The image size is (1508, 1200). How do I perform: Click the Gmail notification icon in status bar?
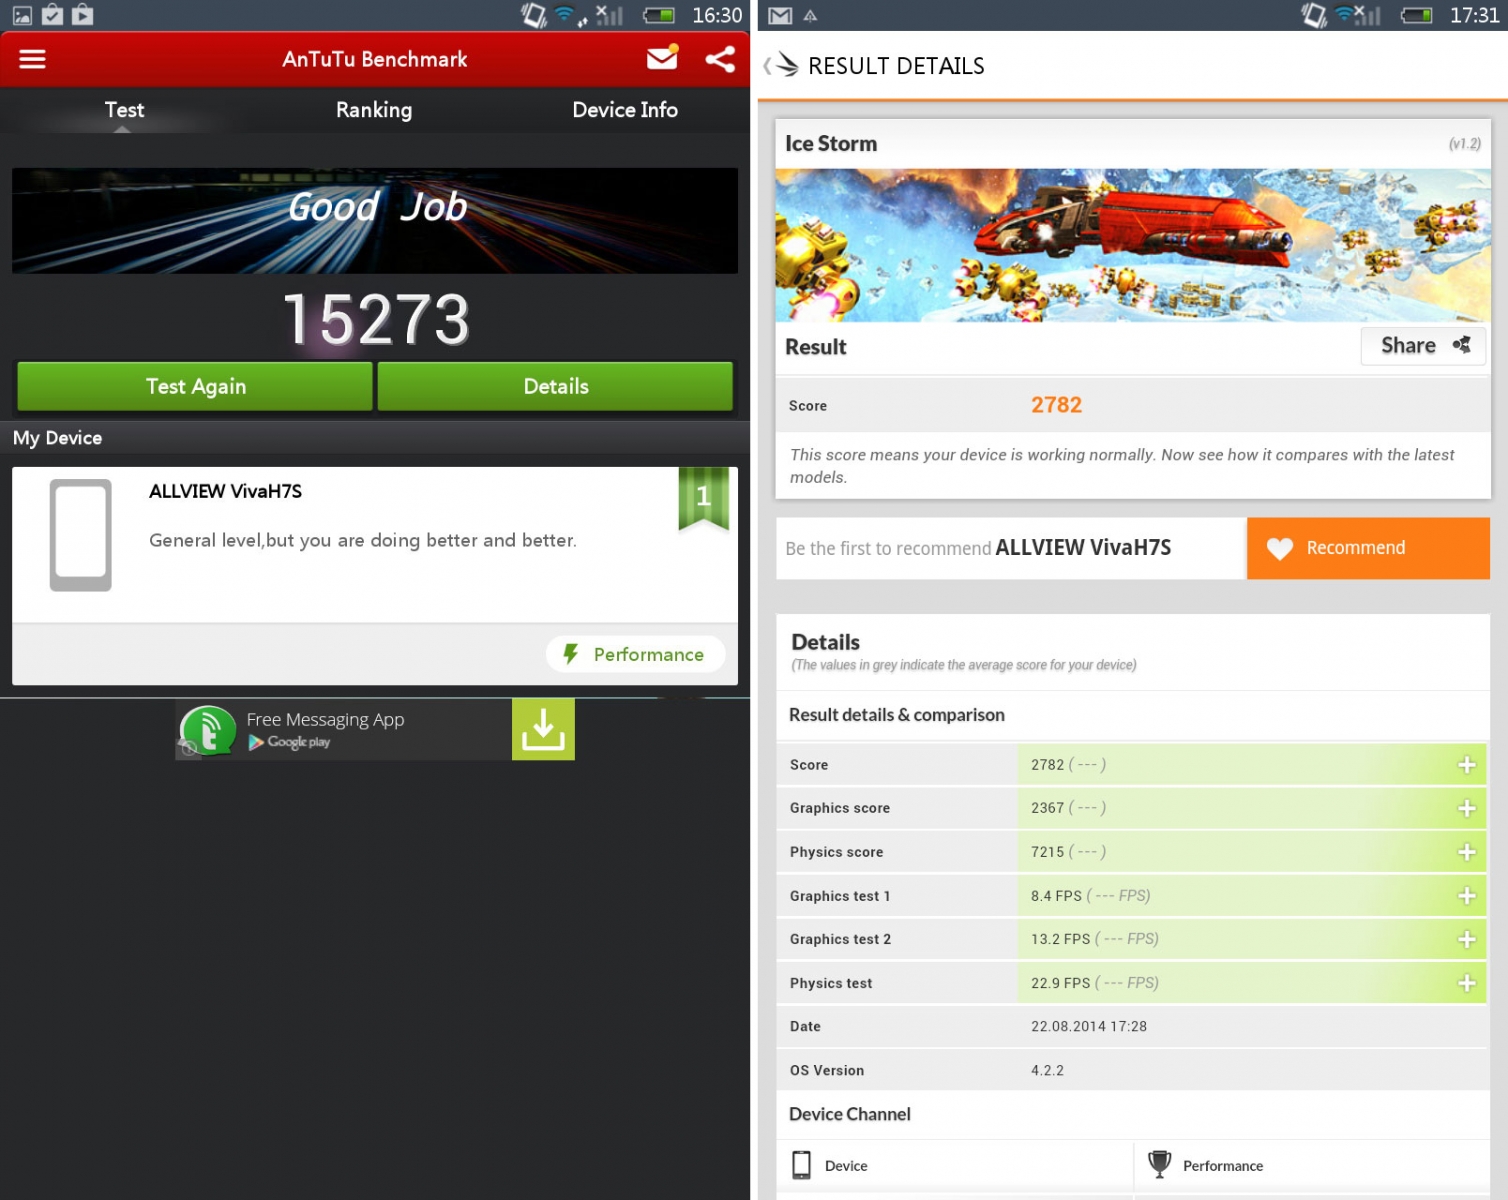click(x=780, y=15)
